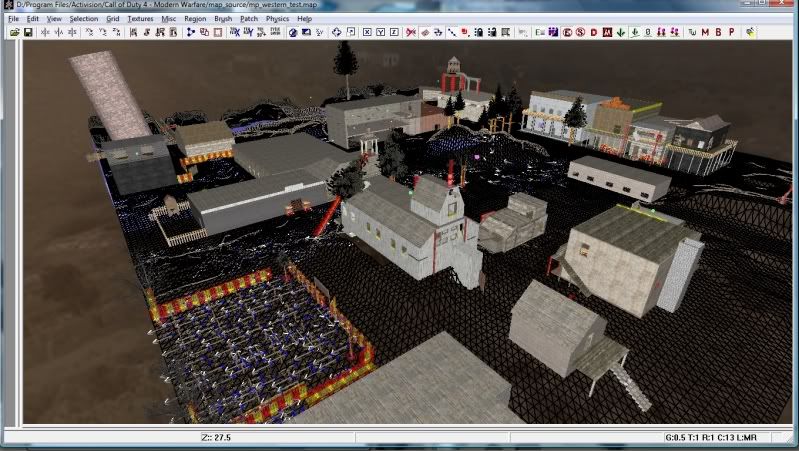Click the hollow square outline toolbar icon
The image size is (799, 451).
(218, 32)
